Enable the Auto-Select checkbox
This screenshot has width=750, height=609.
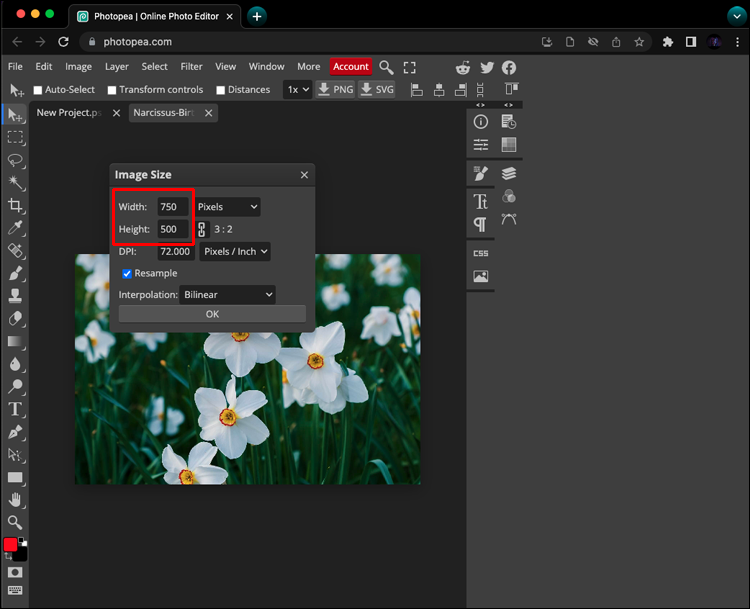coord(39,90)
